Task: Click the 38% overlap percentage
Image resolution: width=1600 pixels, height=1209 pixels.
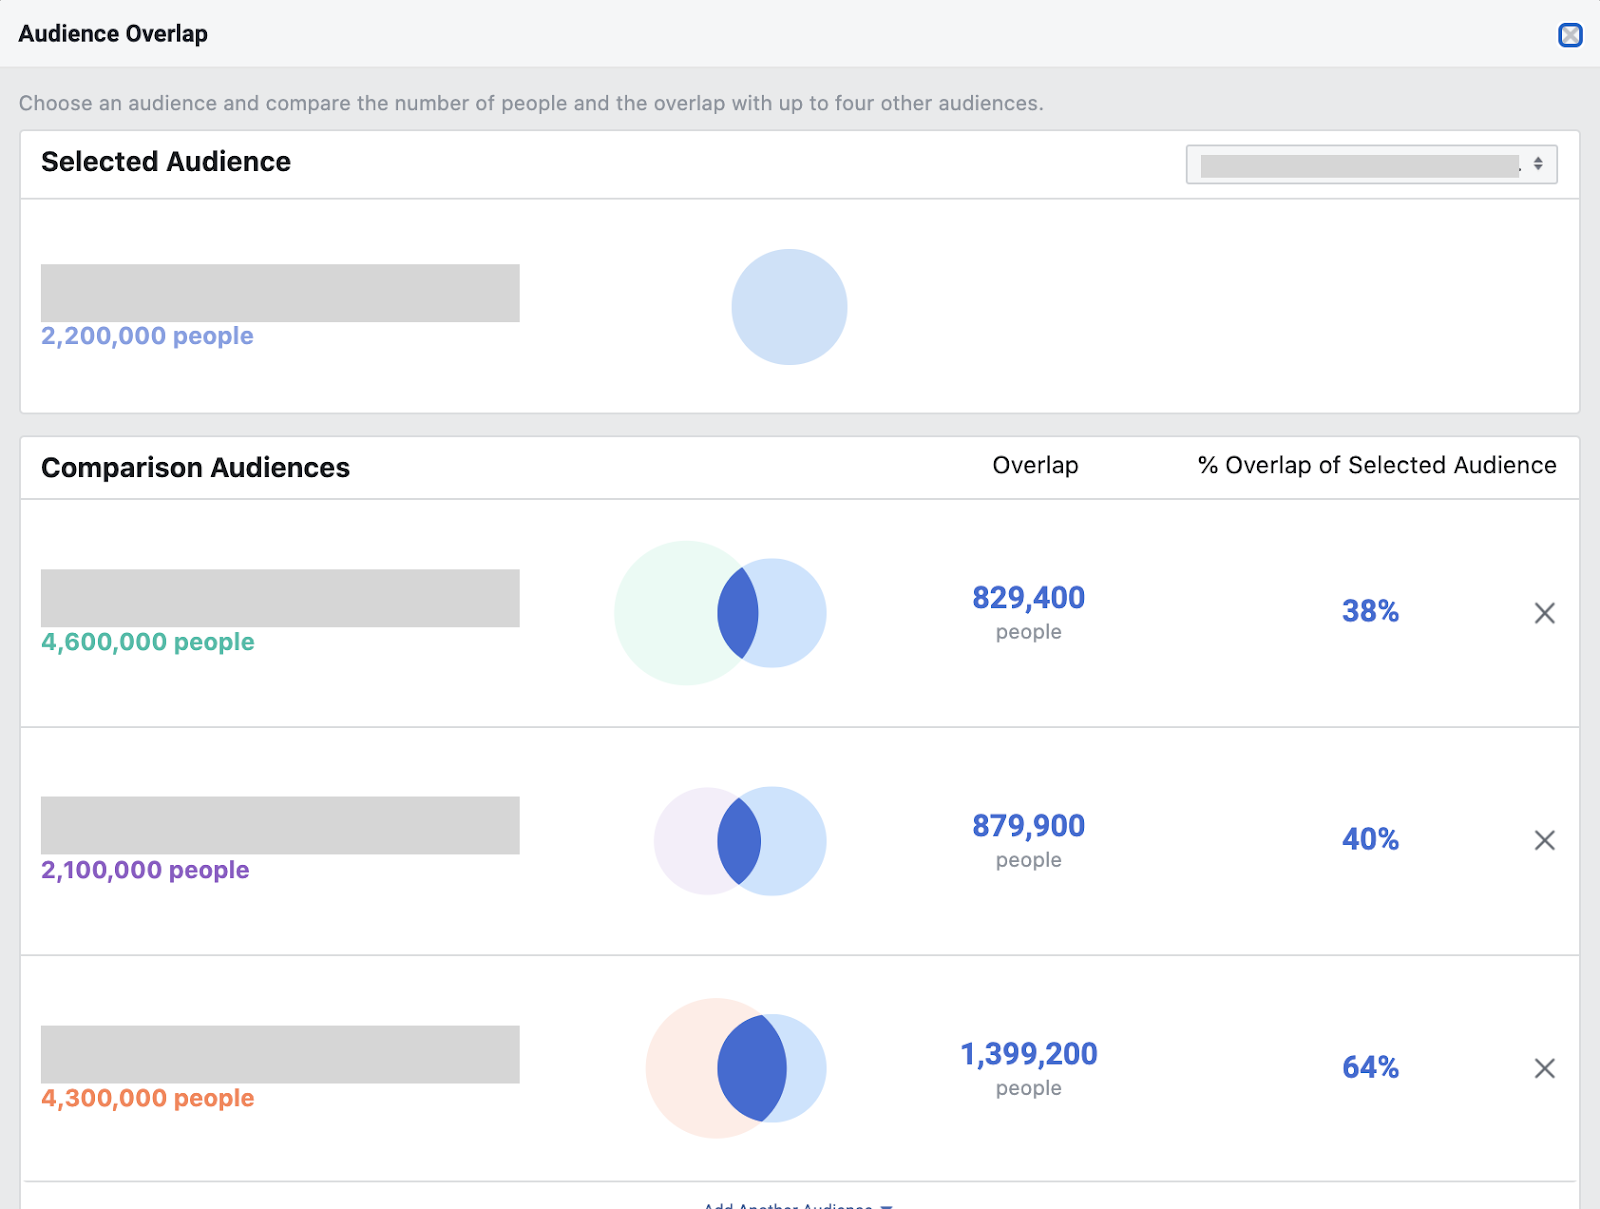Action: [1370, 611]
